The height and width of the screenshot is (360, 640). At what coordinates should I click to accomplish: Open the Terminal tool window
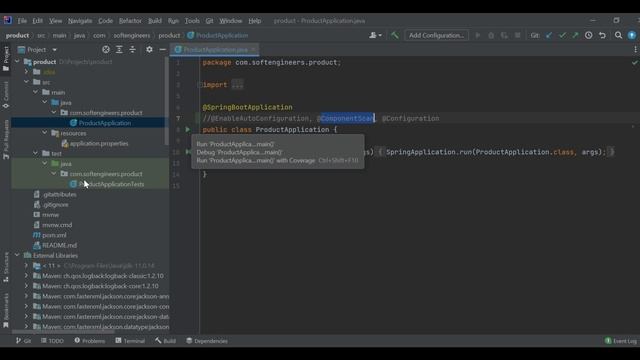coord(130,341)
